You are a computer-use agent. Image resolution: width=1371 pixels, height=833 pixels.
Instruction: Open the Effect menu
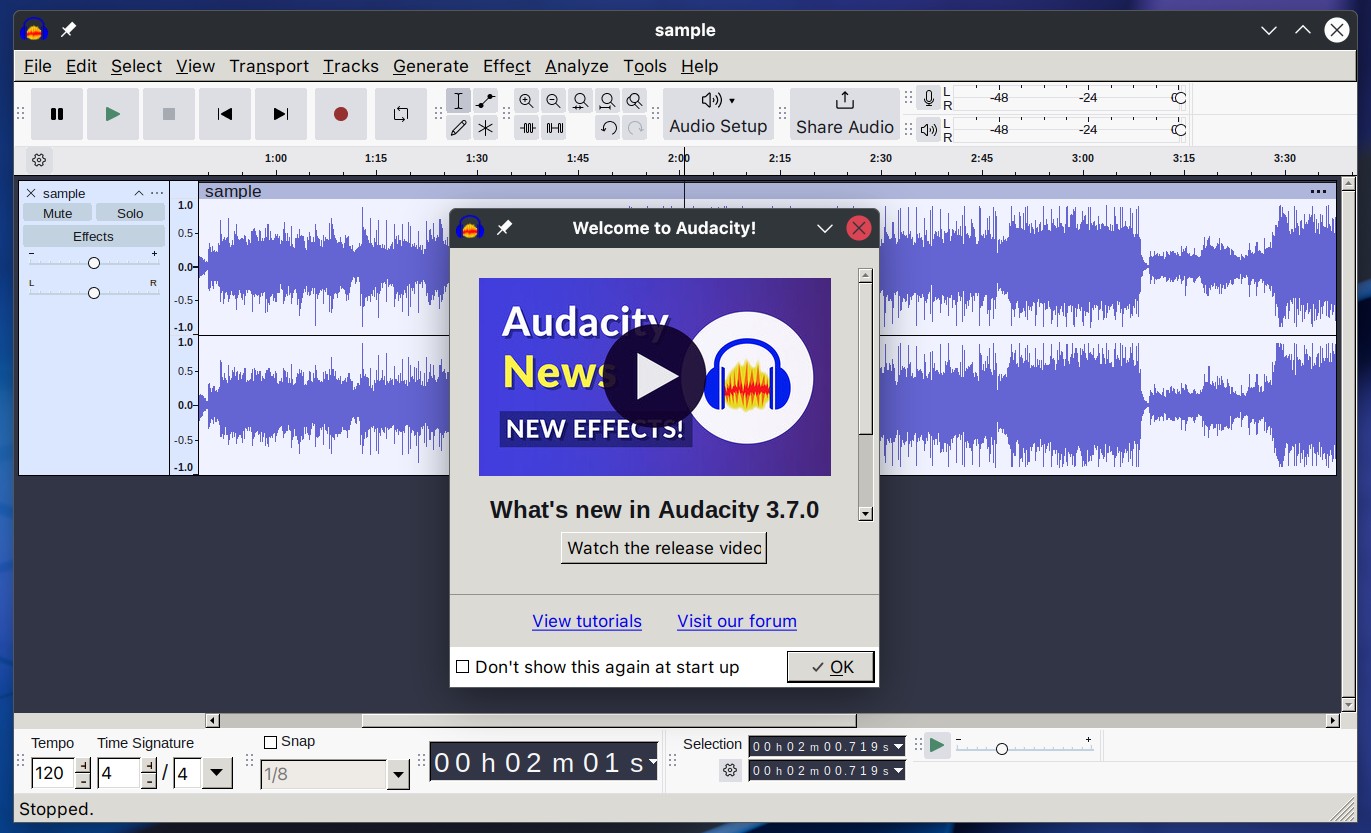[507, 66]
